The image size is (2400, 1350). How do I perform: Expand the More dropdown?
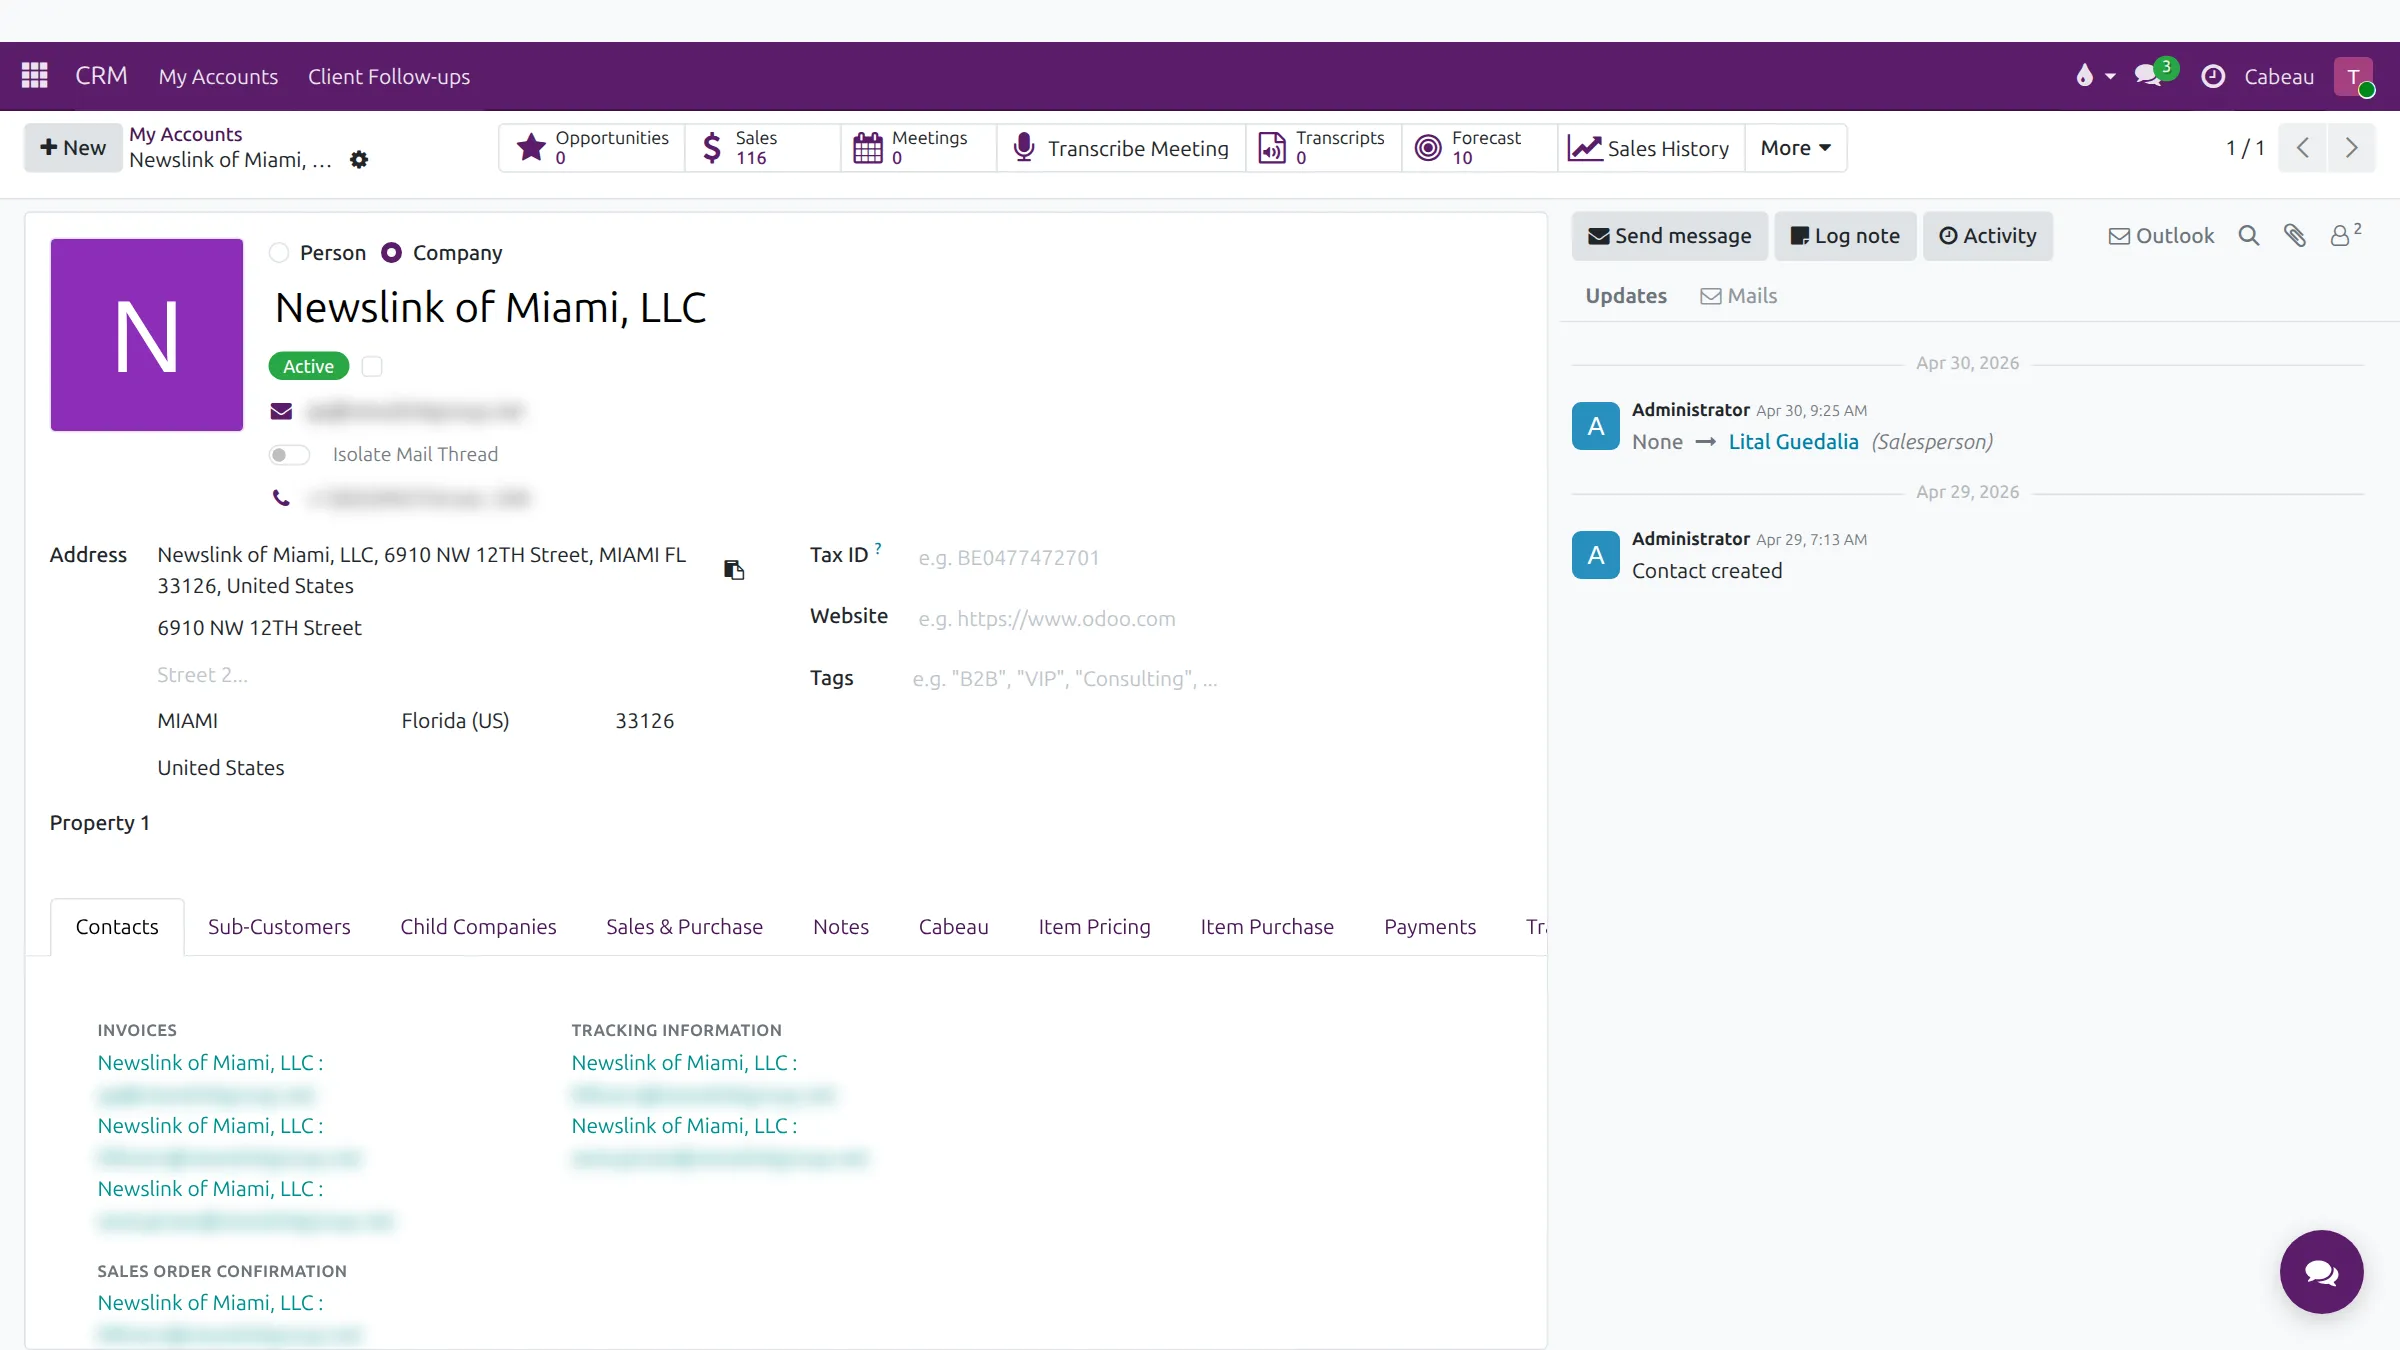1795,148
